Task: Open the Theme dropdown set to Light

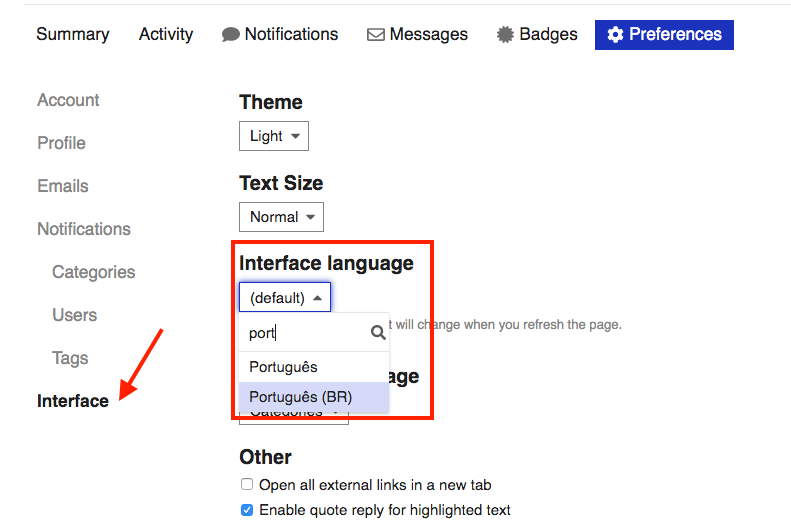Action: pos(273,136)
